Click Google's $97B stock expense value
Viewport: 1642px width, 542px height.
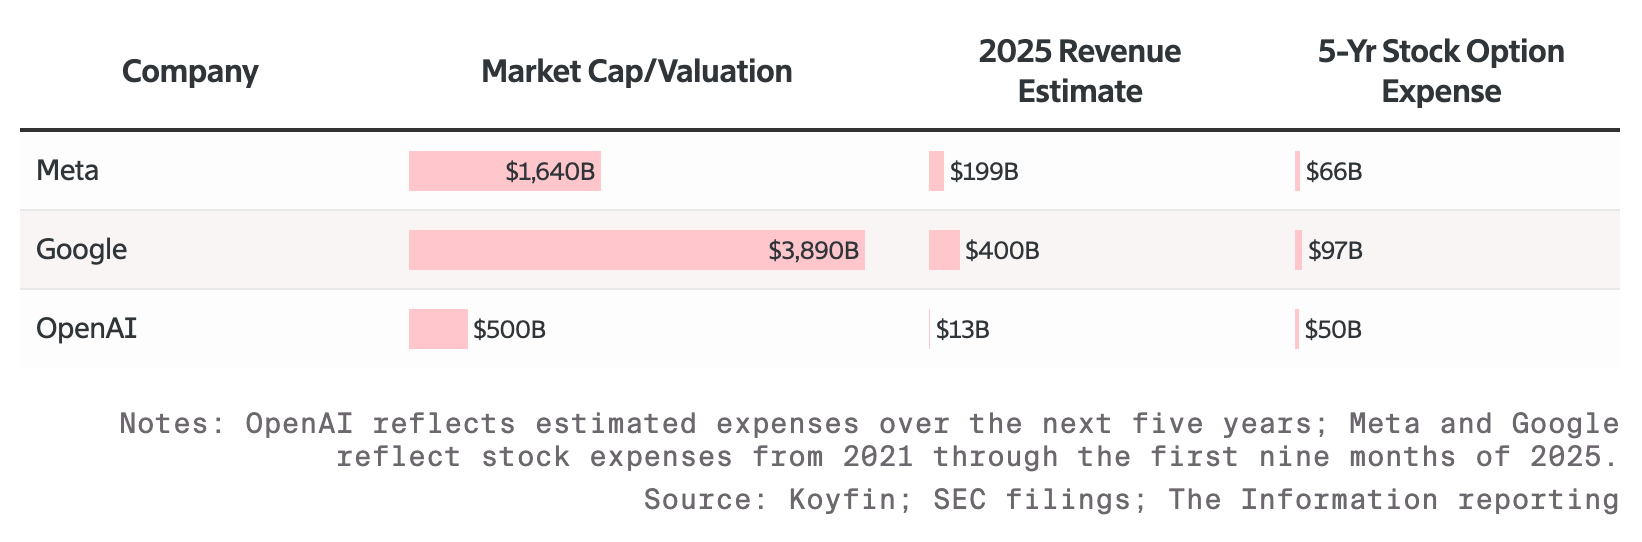(1335, 250)
